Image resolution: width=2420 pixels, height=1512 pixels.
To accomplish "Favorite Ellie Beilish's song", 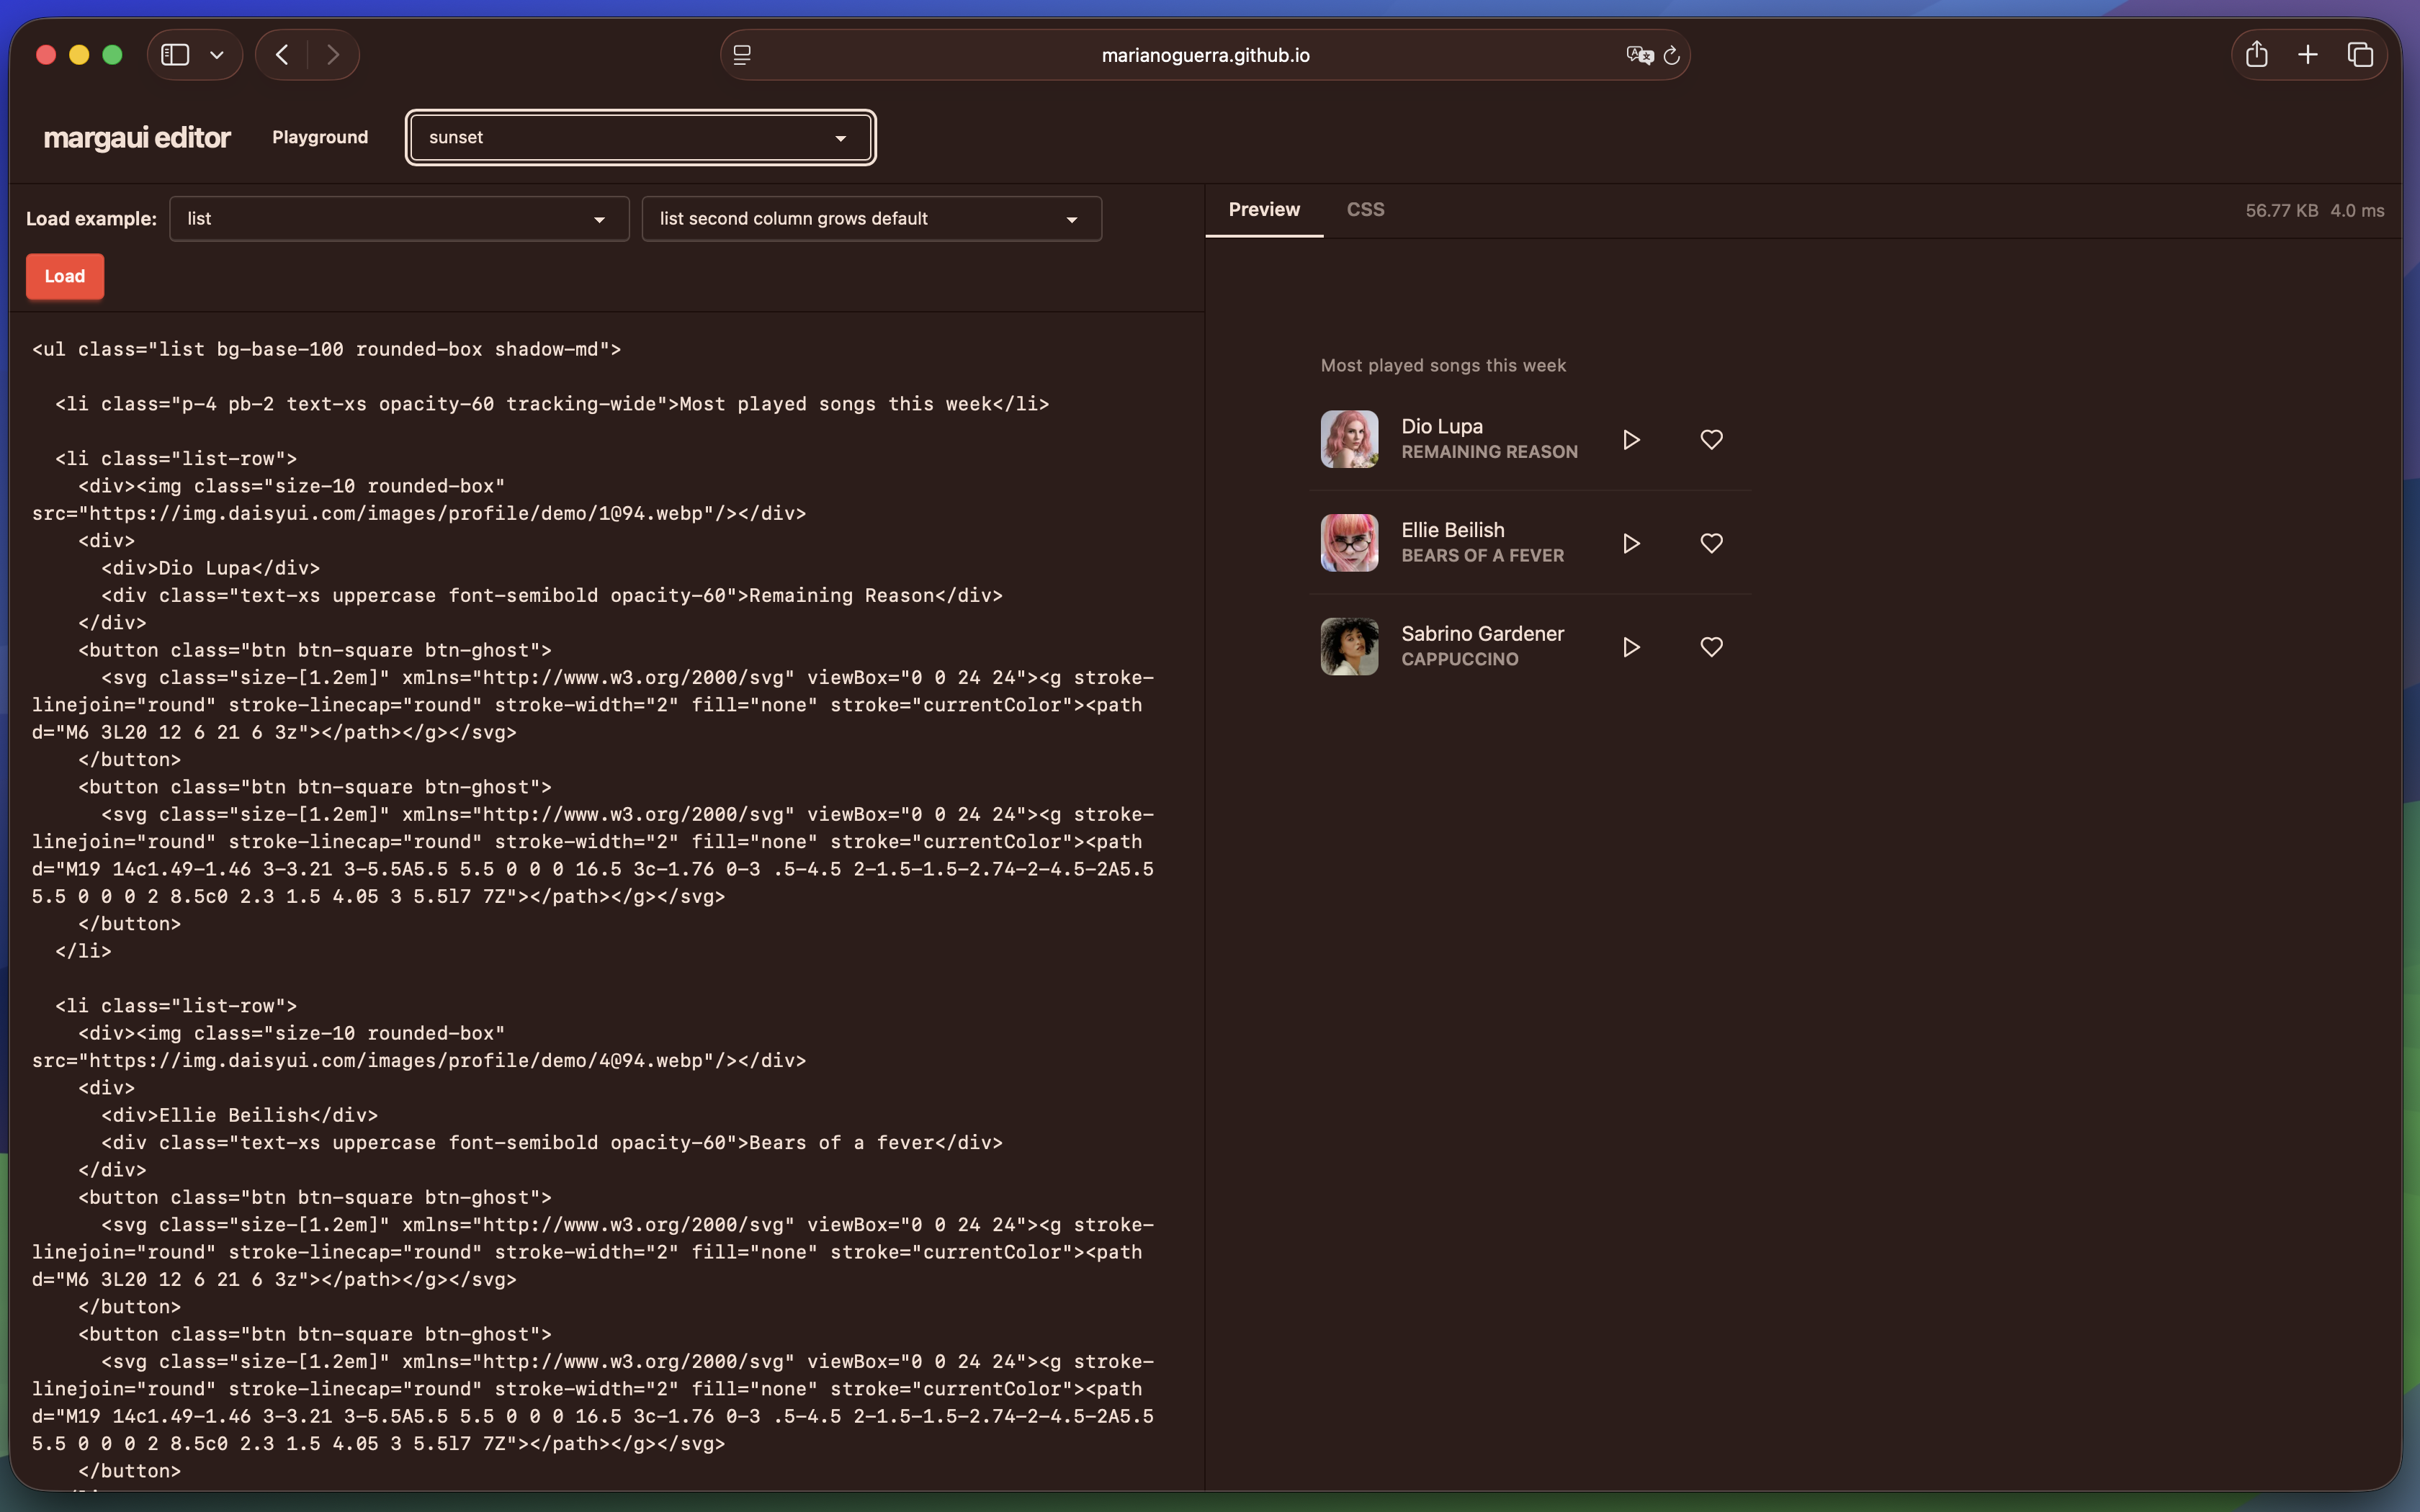I will point(1711,543).
